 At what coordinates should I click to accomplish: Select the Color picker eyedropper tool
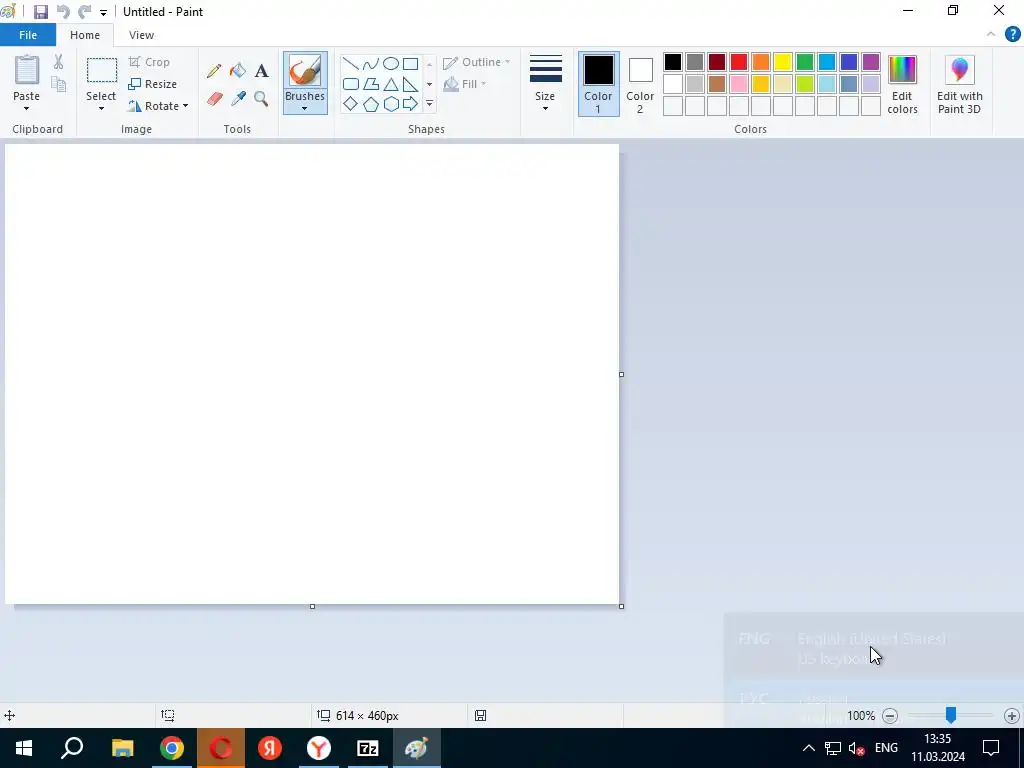click(x=238, y=99)
